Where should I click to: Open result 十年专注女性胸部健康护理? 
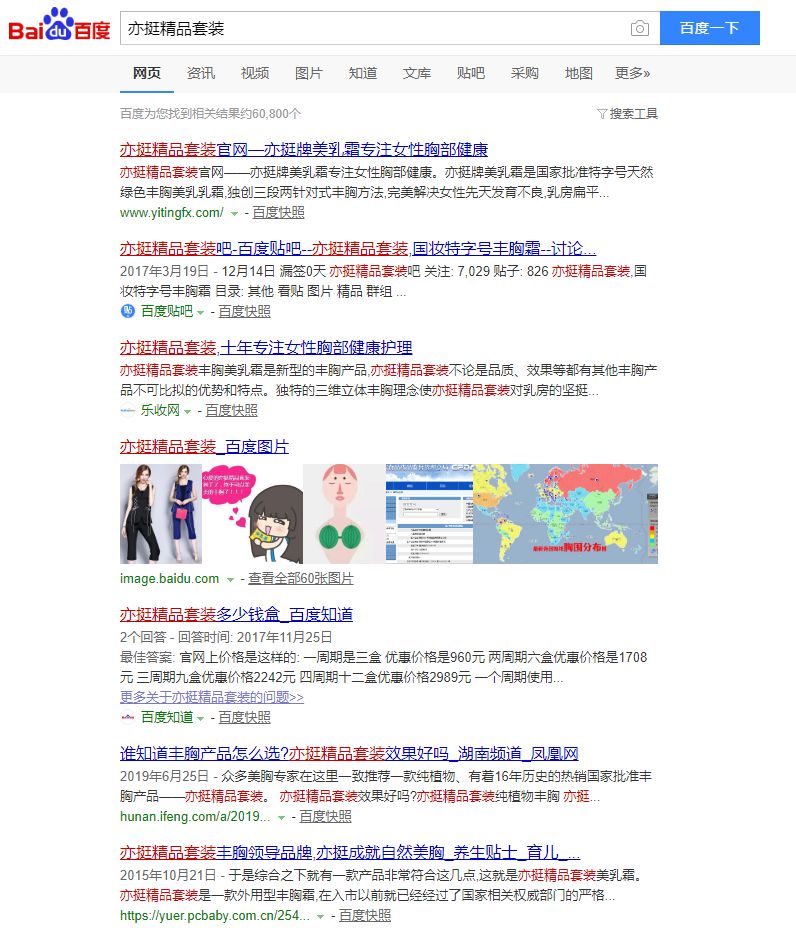tap(266, 347)
